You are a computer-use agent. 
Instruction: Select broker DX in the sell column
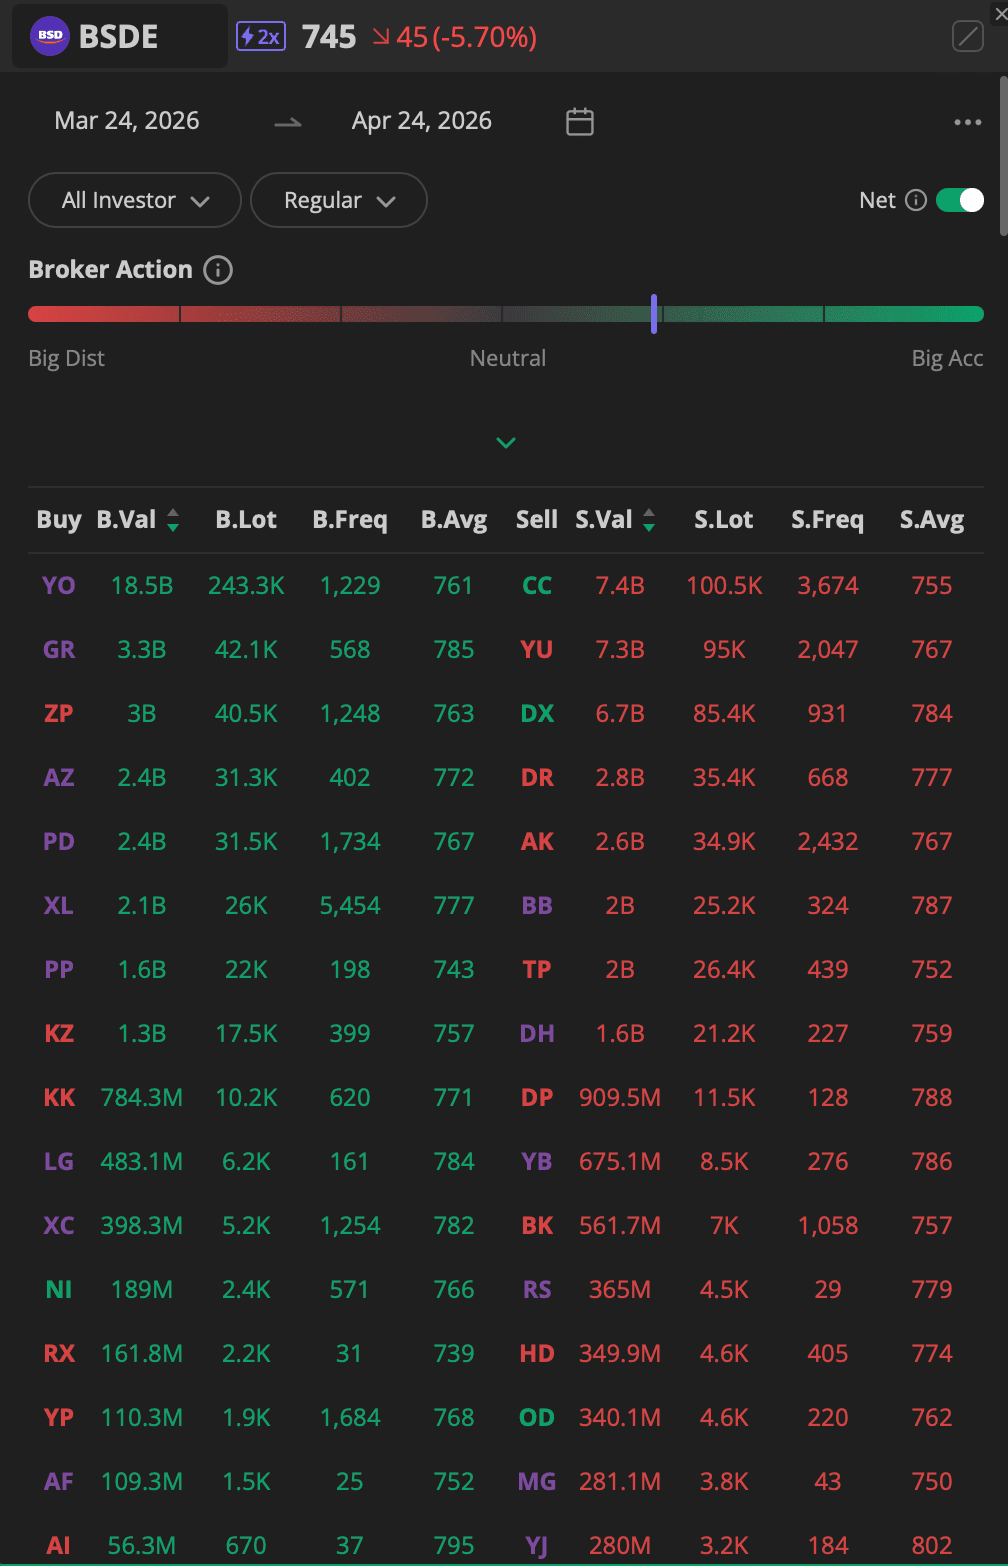(x=536, y=713)
